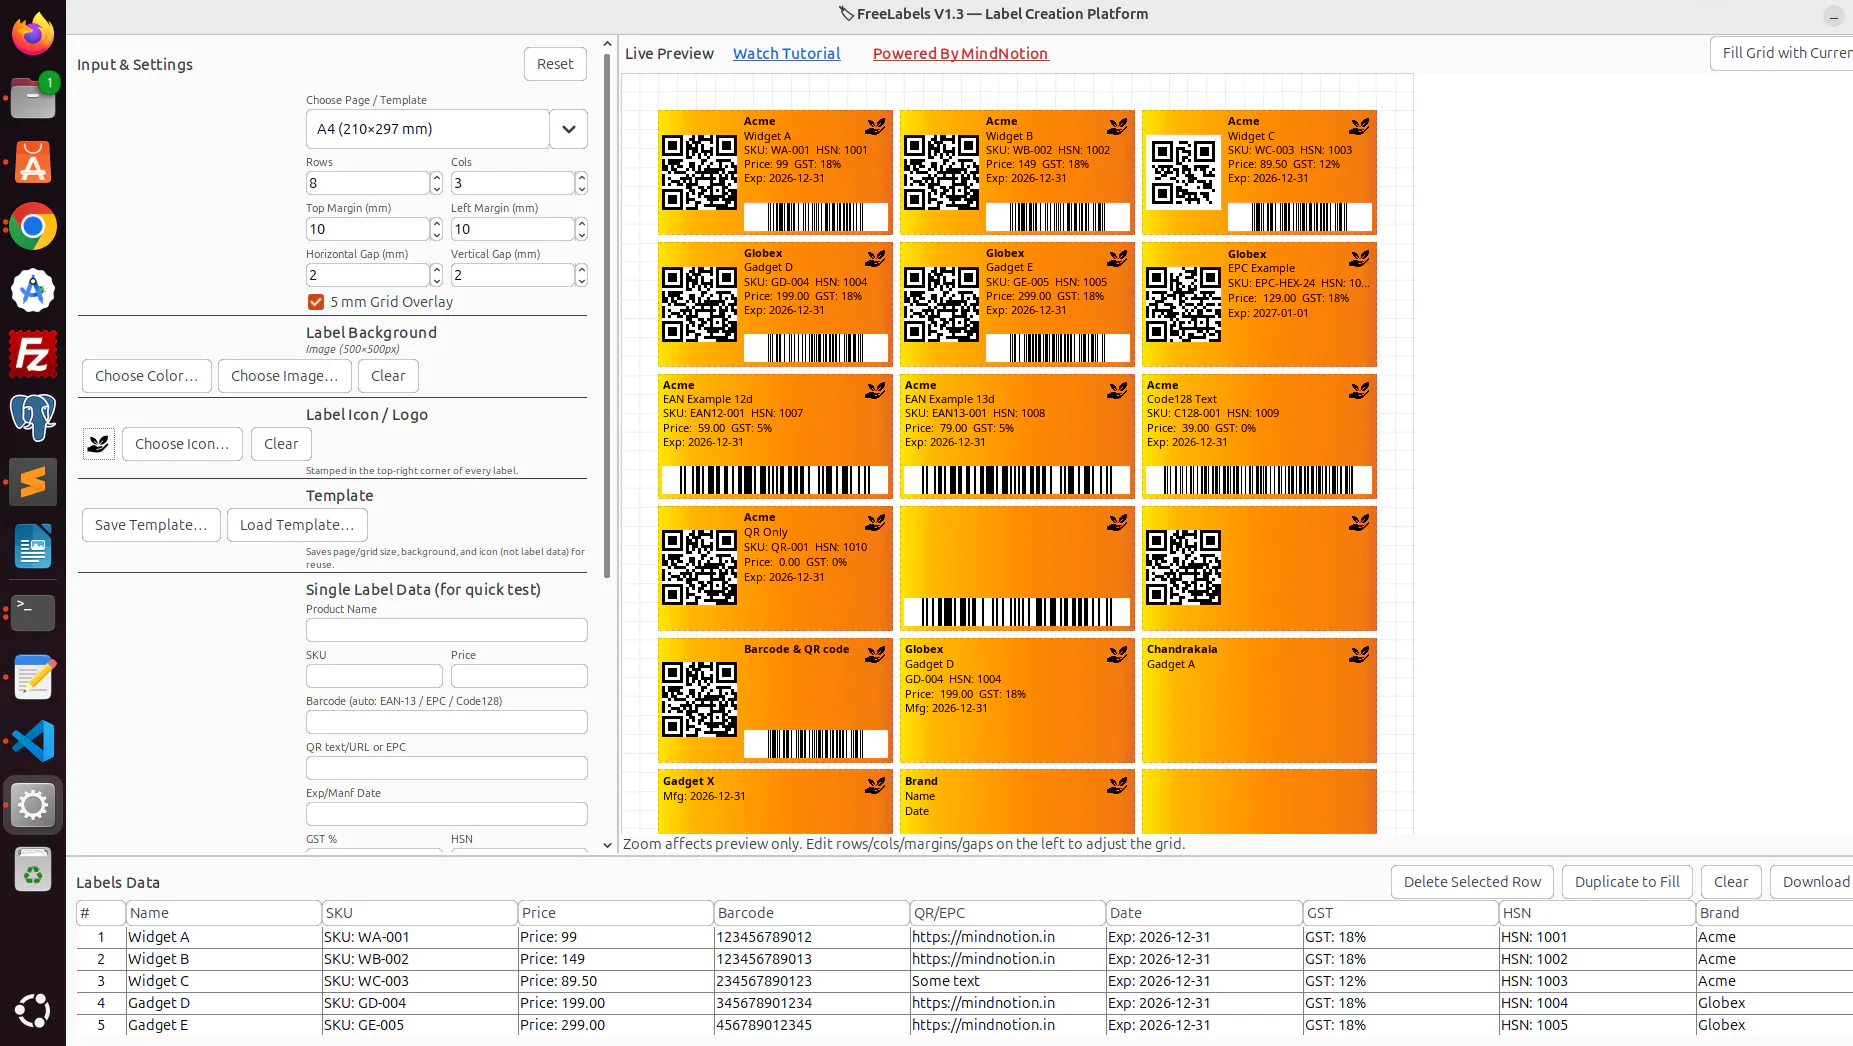Select the 'Some text' QR cell
This screenshot has height=1046, width=1853.
(x=1007, y=981)
